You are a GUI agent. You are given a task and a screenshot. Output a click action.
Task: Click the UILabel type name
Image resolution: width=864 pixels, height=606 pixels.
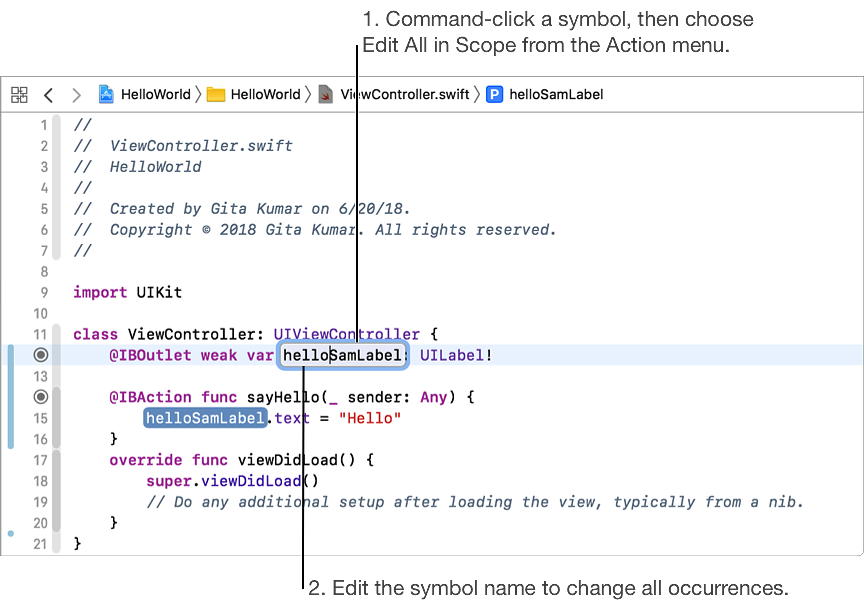coord(452,355)
